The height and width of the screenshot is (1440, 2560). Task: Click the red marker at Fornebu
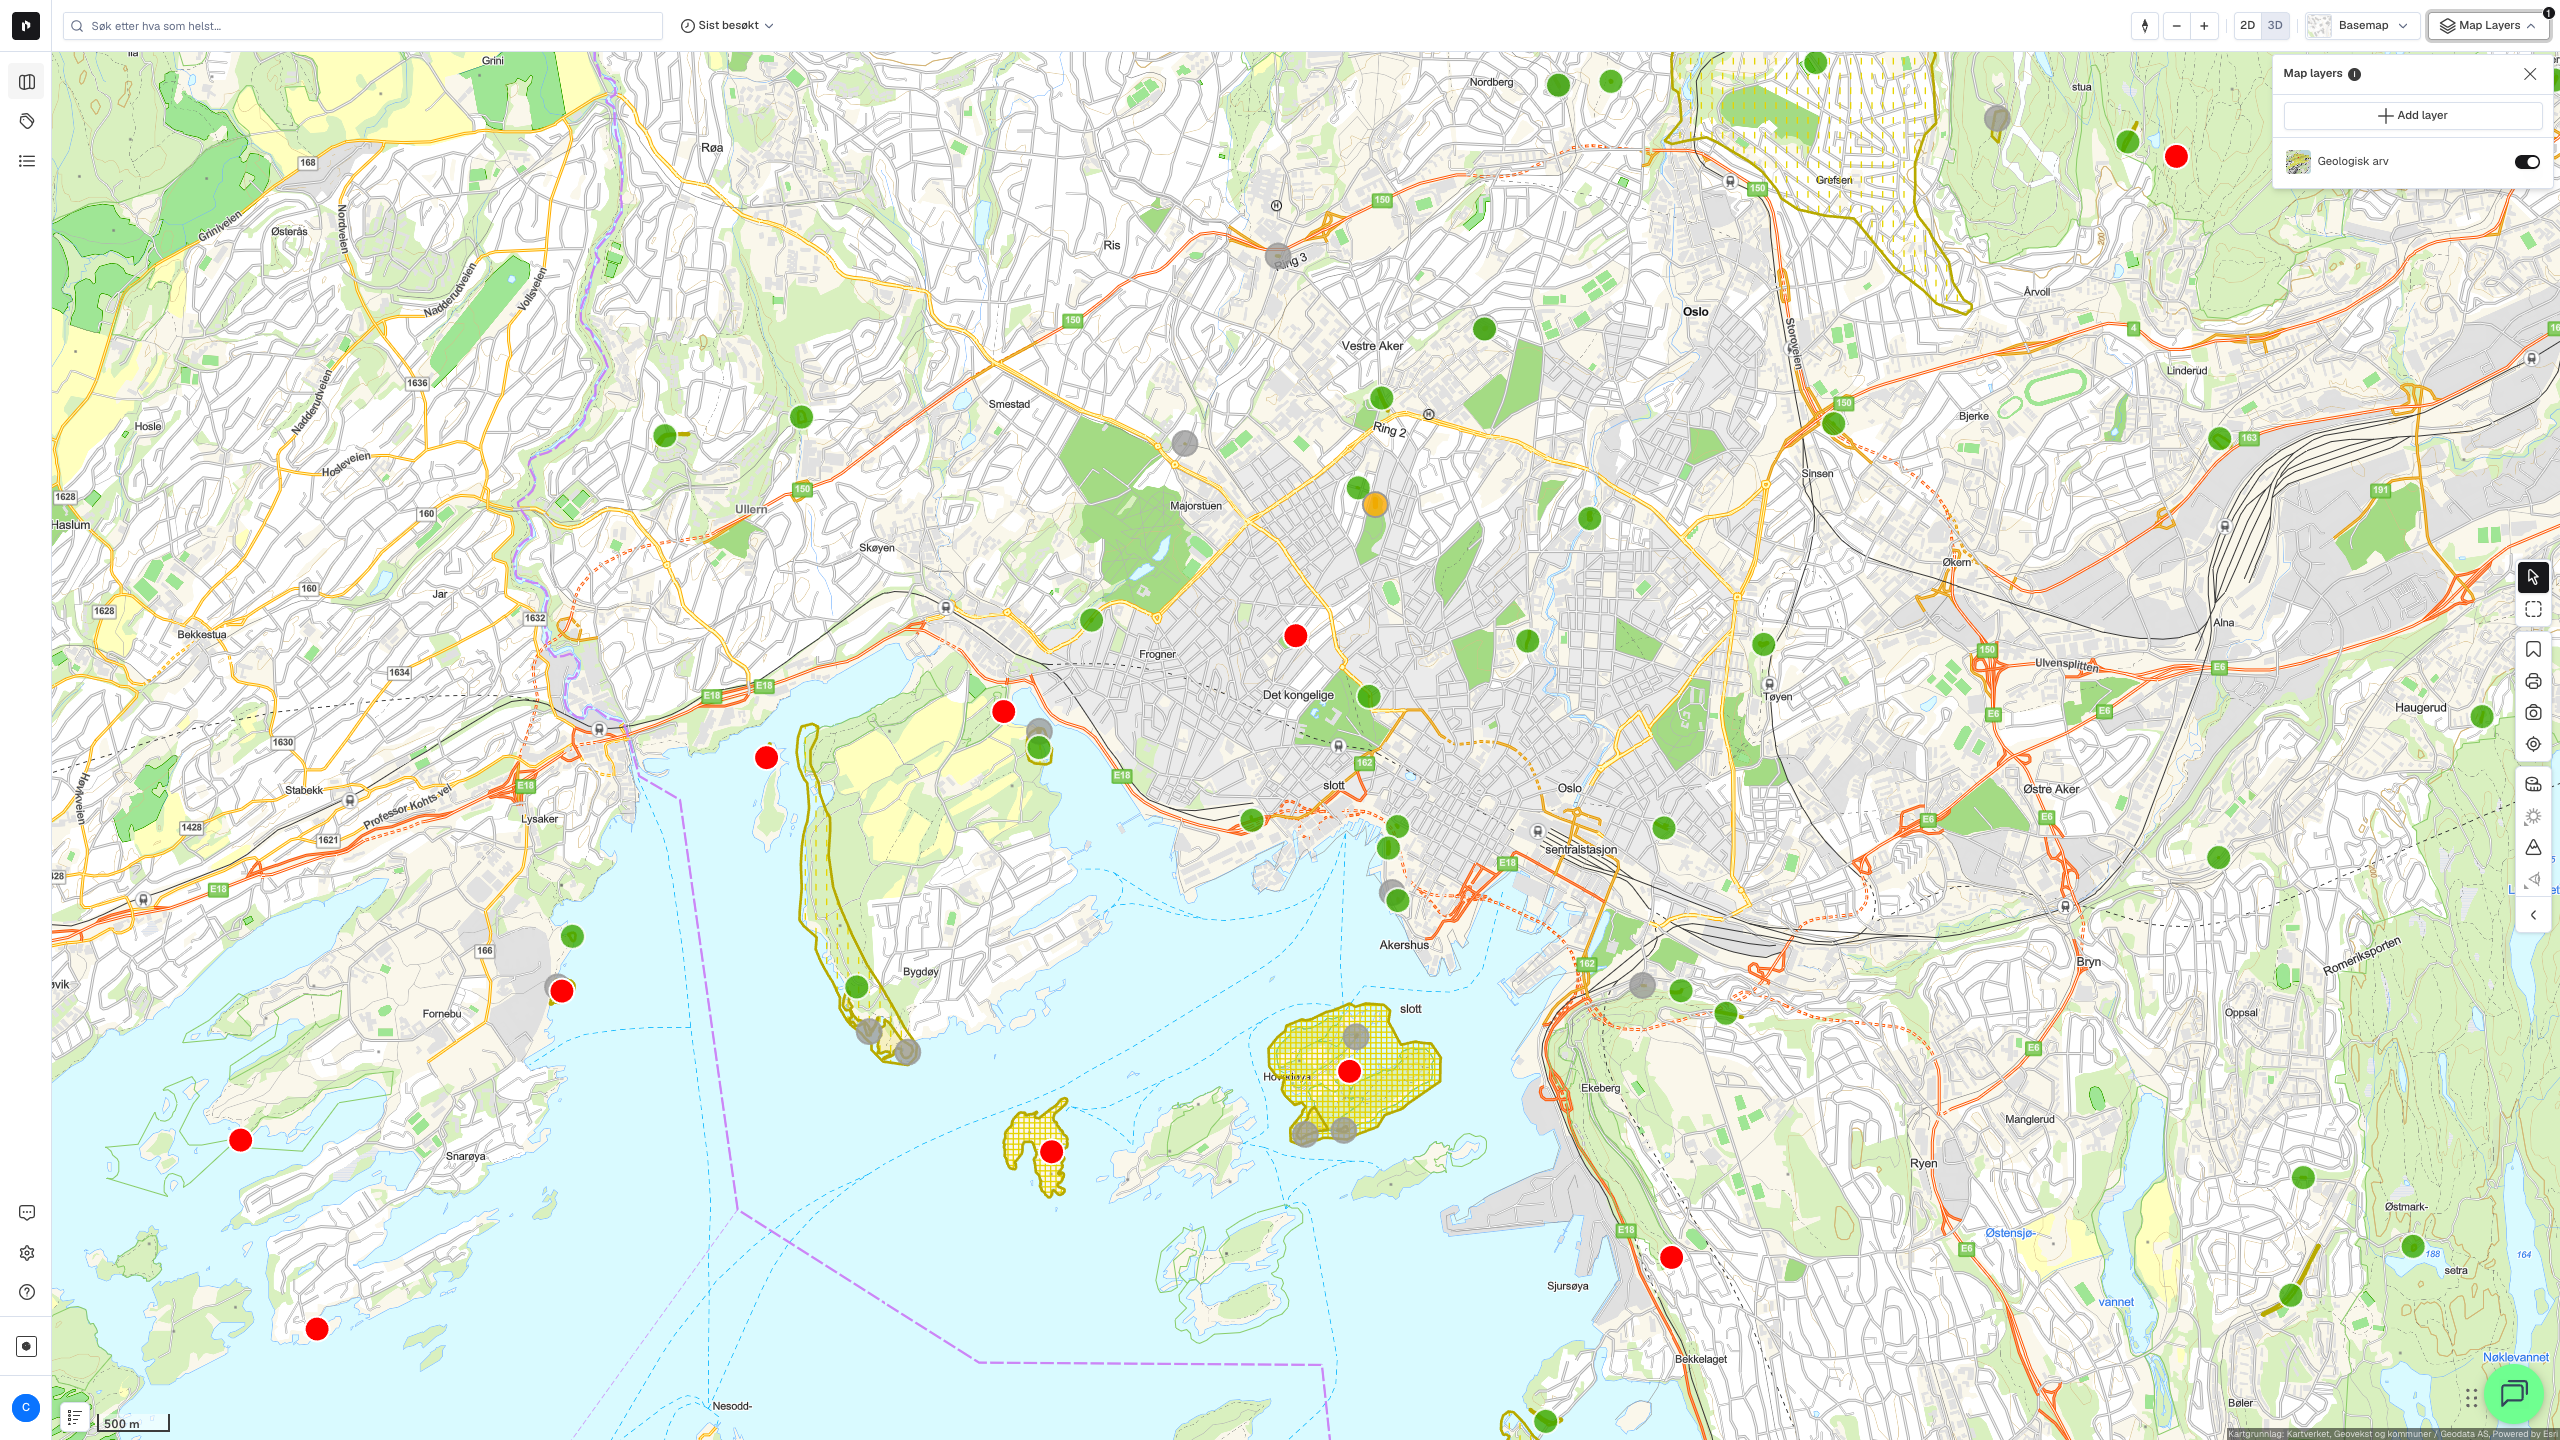562,991
